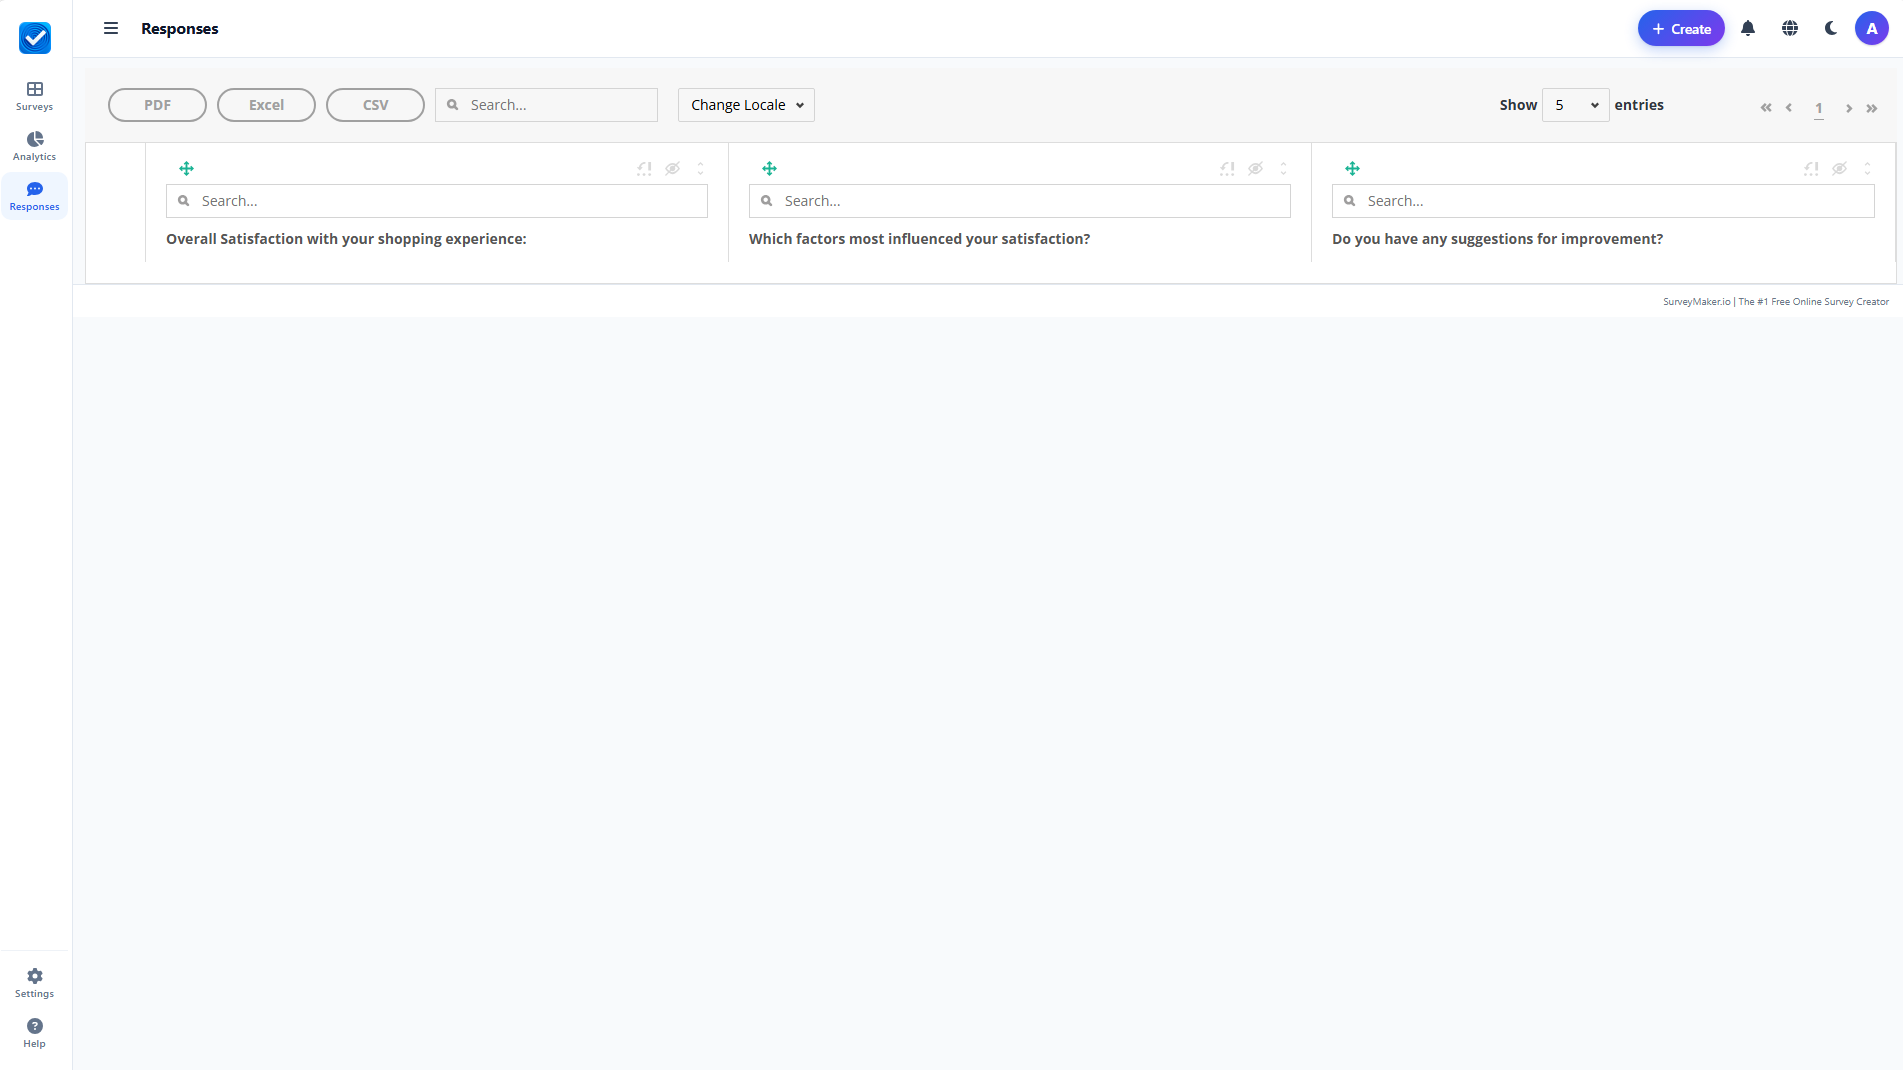Search within suggestions for improvement column
1903x1070 pixels.
pyautogui.click(x=1603, y=201)
